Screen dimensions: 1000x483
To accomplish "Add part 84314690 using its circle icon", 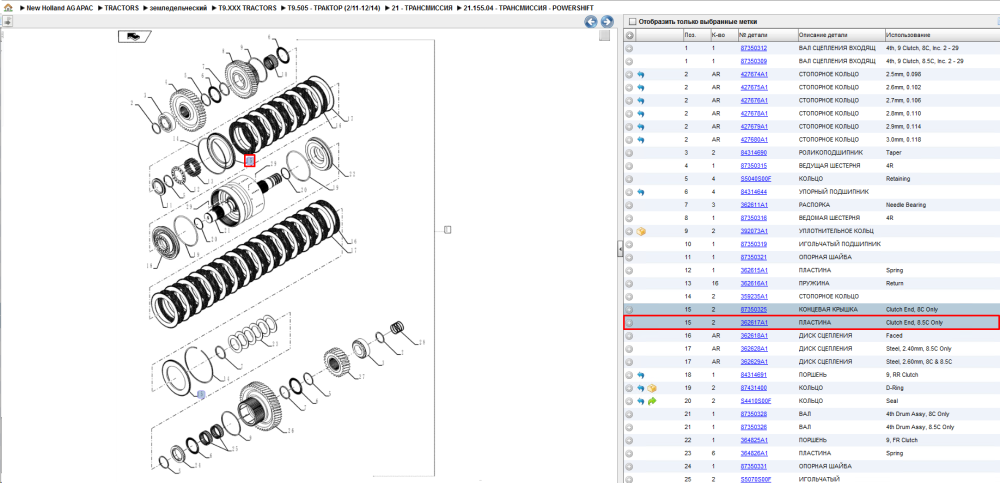I will tap(629, 152).
